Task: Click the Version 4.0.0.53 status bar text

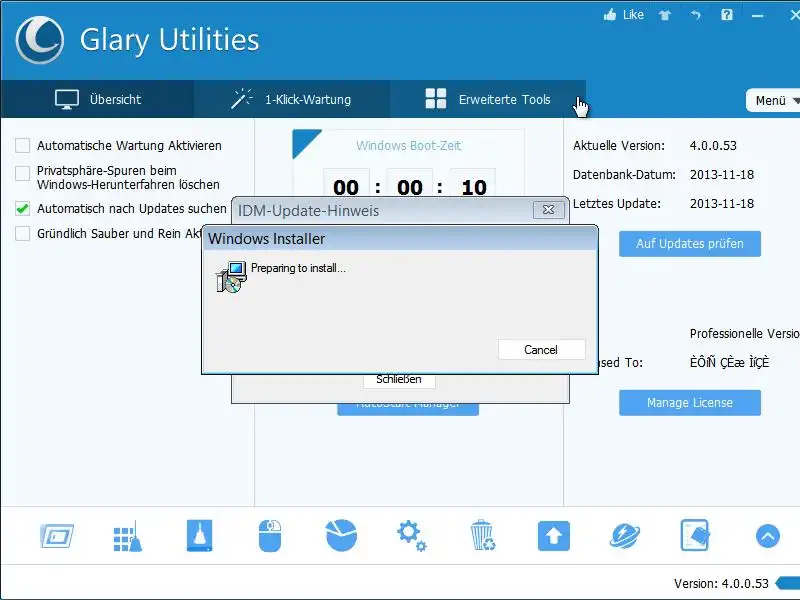Action: (721, 584)
